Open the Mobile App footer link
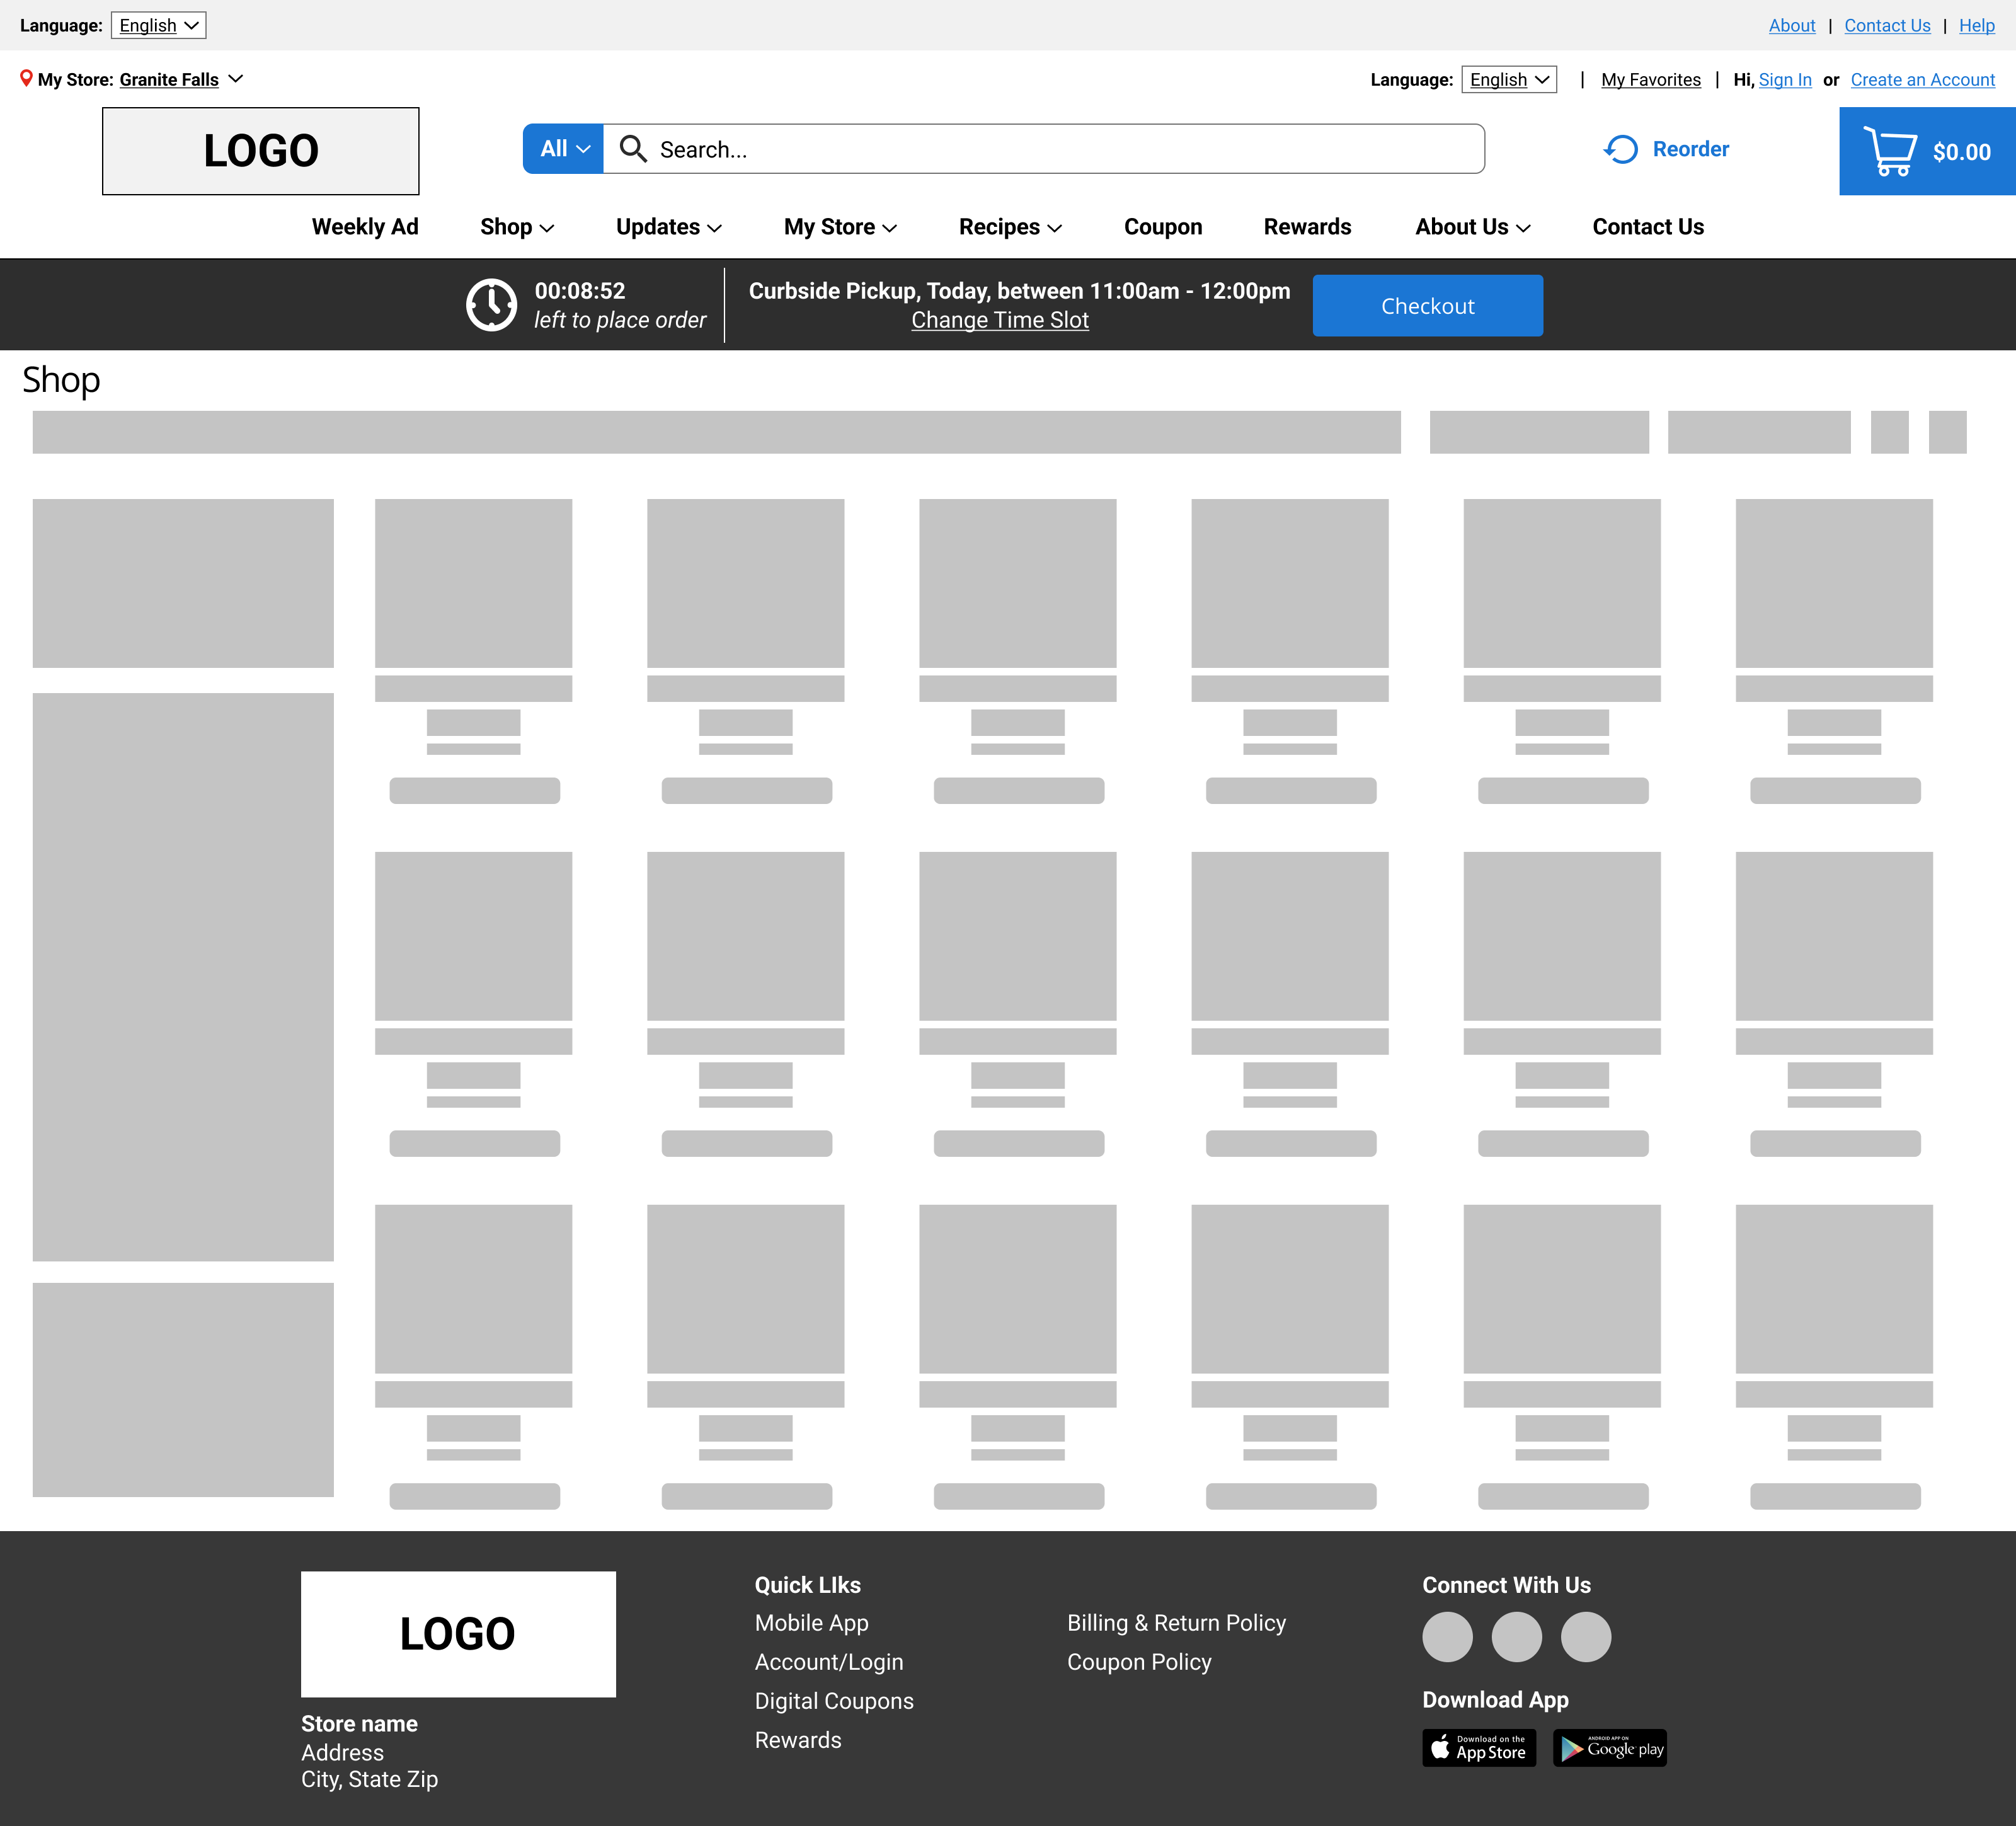This screenshot has width=2016, height=1826. [x=811, y=1623]
